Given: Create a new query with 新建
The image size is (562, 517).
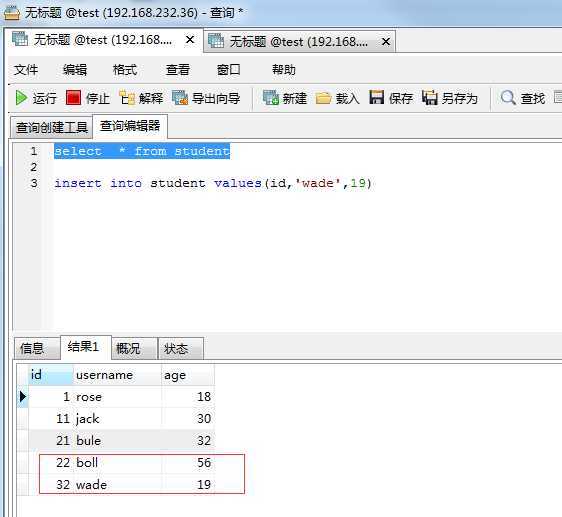Looking at the screenshot, I should (285, 98).
